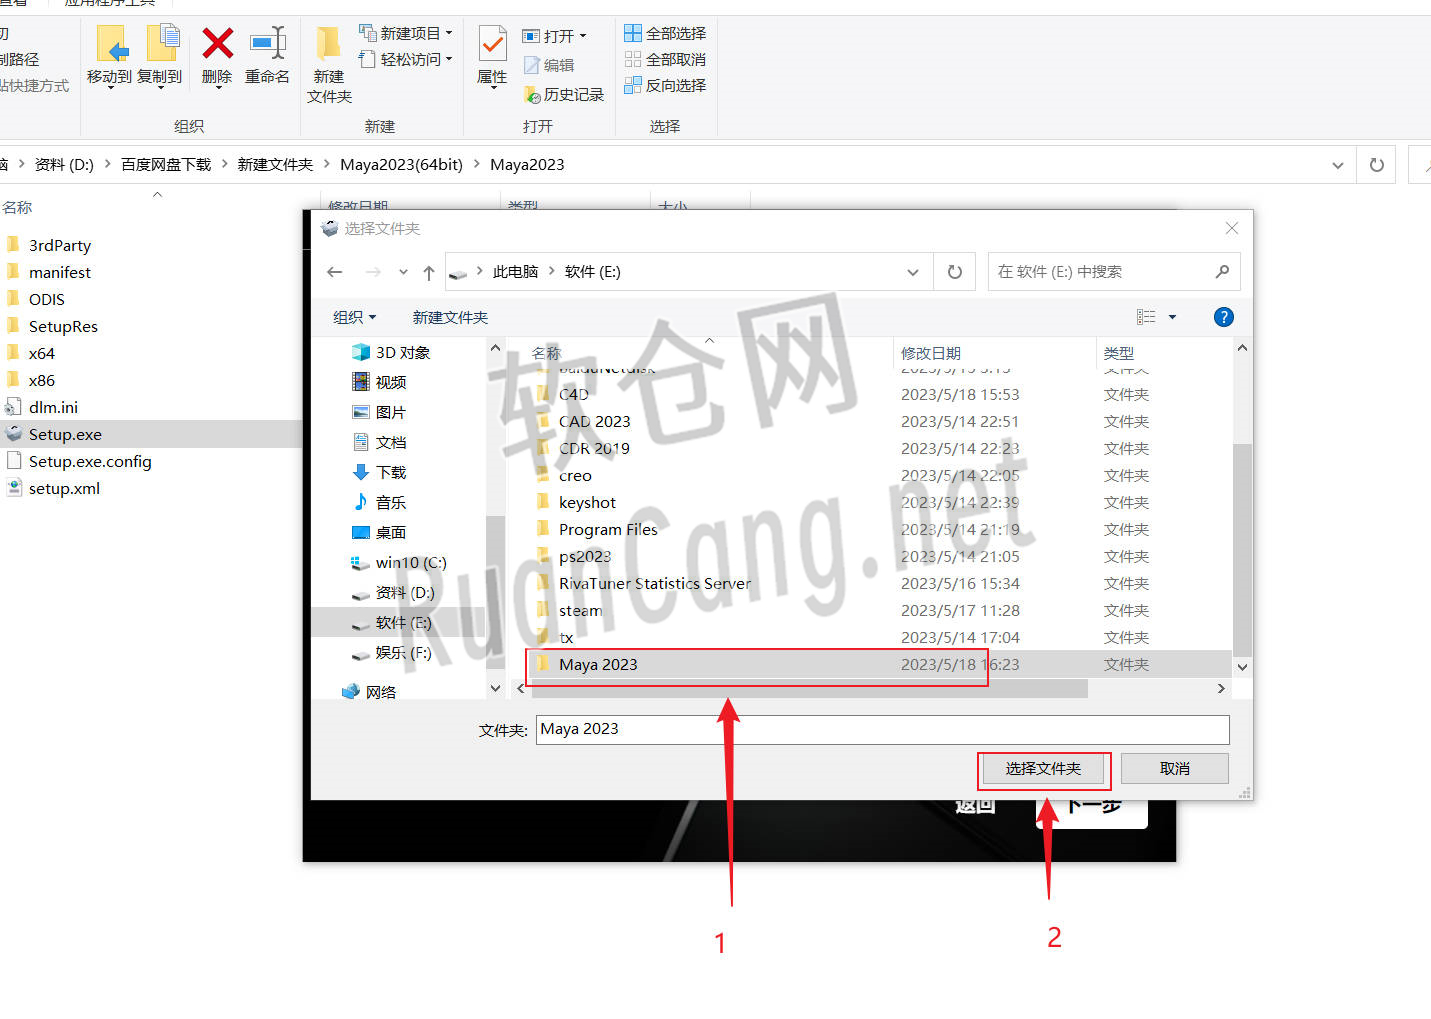Click 反向选择 (Invert selection) in the ribbon
This screenshot has width=1431, height=1019.
pos(666,85)
